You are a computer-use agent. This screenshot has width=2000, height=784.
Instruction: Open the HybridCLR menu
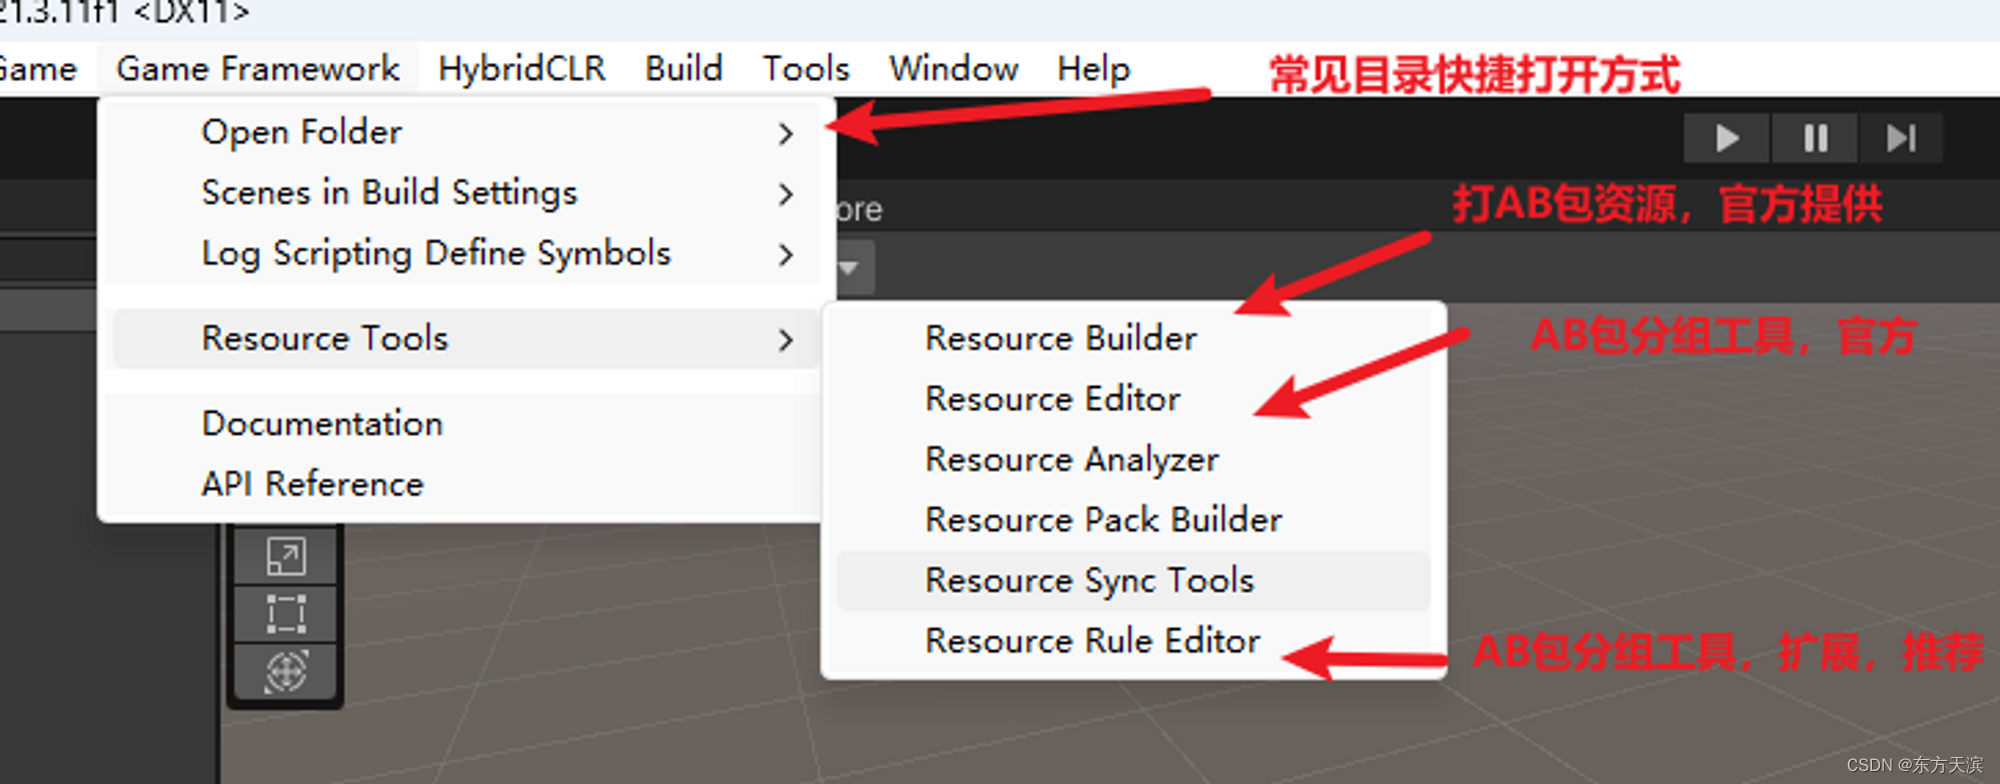[x=521, y=68]
